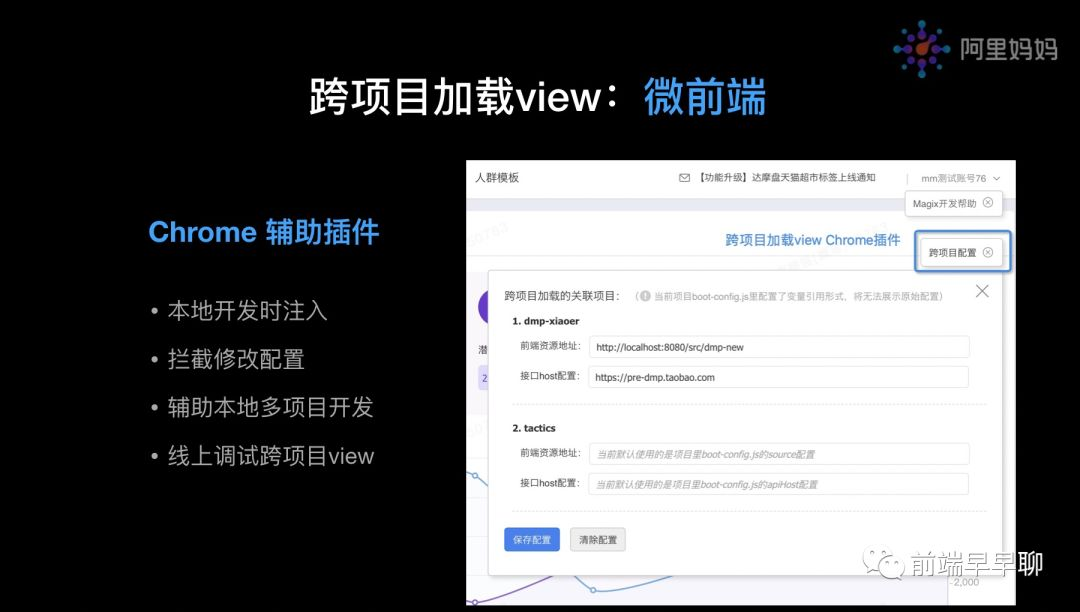Focus tactics 接口host配置 input field
Viewport: 1080px width, 612px height.
coord(778,484)
